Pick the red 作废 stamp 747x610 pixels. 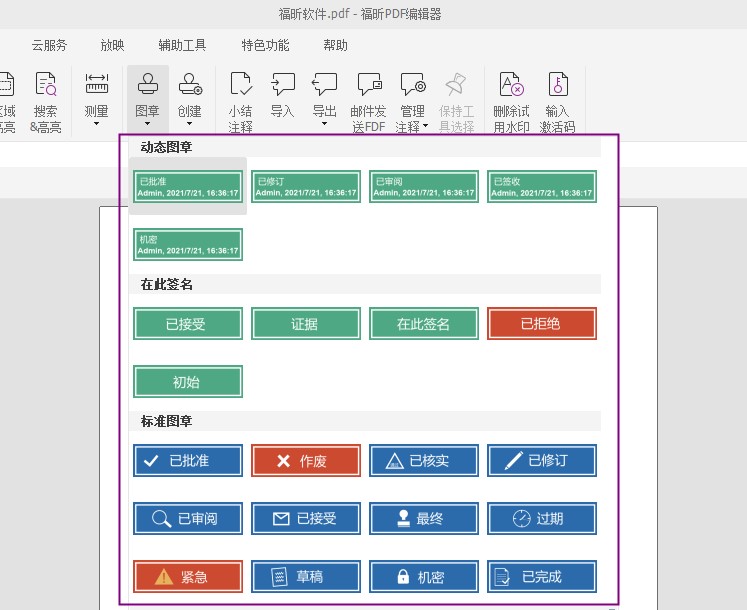pos(306,460)
